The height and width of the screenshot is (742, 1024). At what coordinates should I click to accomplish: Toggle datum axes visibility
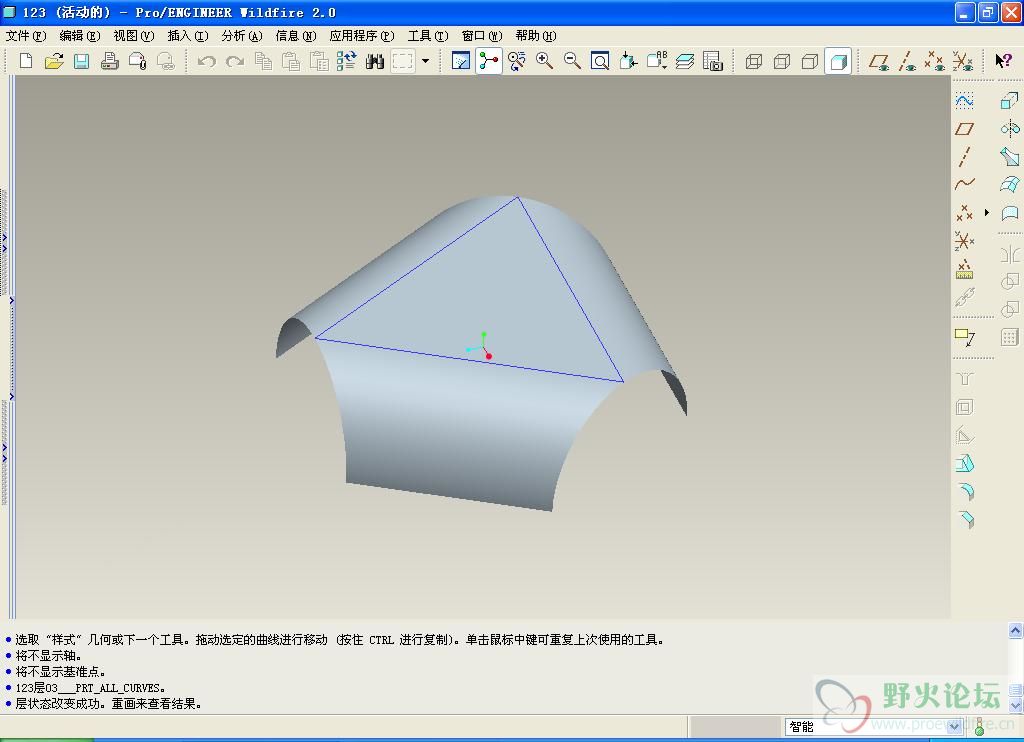(x=907, y=61)
